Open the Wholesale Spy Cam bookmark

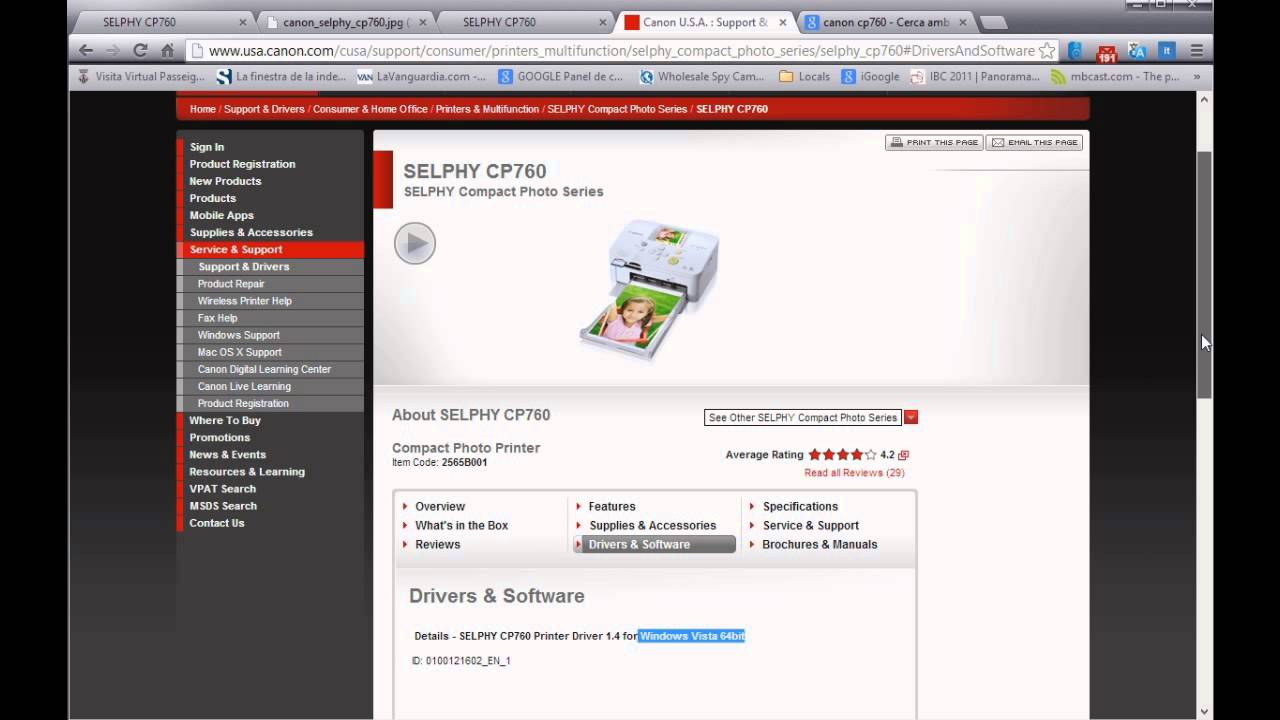coord(702,76)
